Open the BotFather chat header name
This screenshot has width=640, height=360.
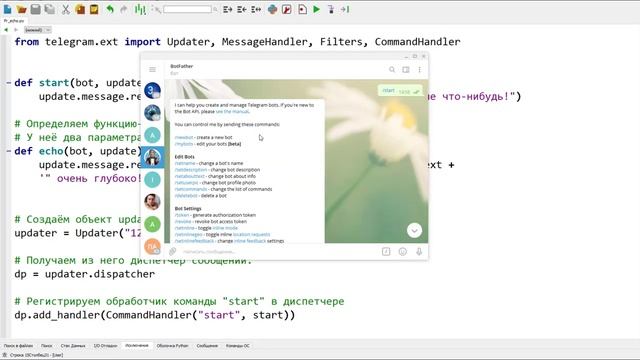point(182,66)
